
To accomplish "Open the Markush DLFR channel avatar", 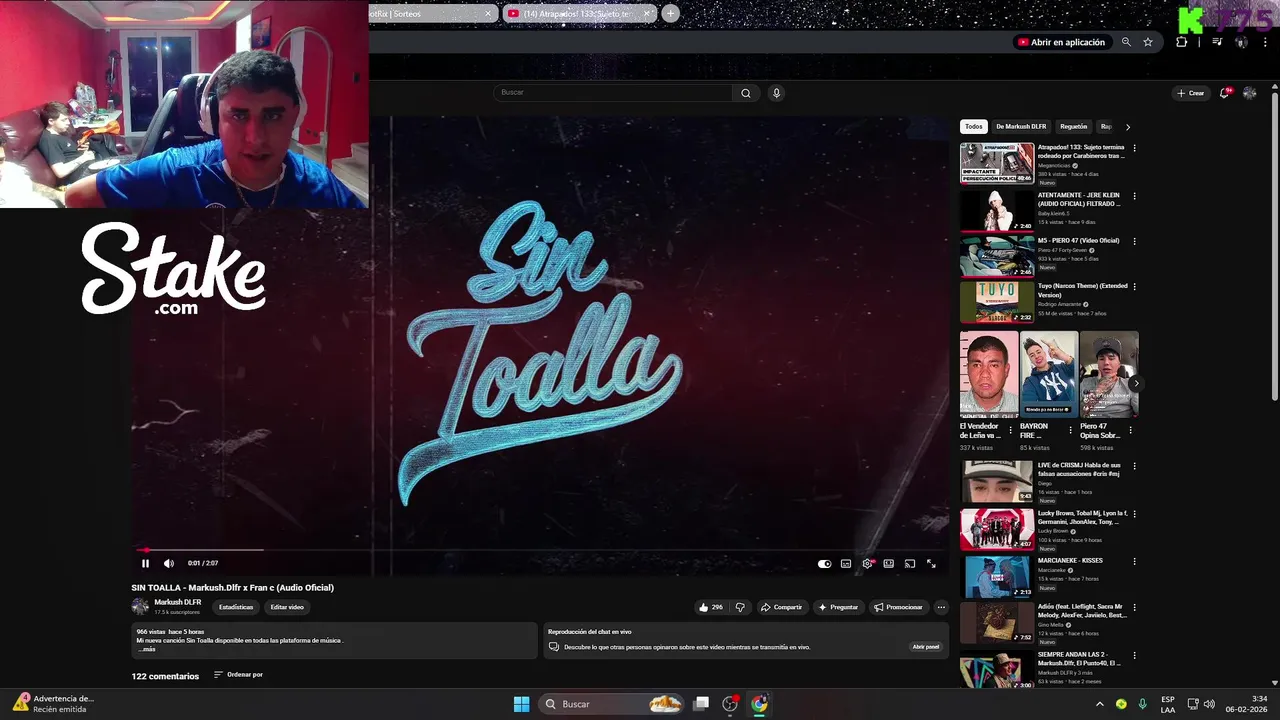I will [x=140, y=606].
